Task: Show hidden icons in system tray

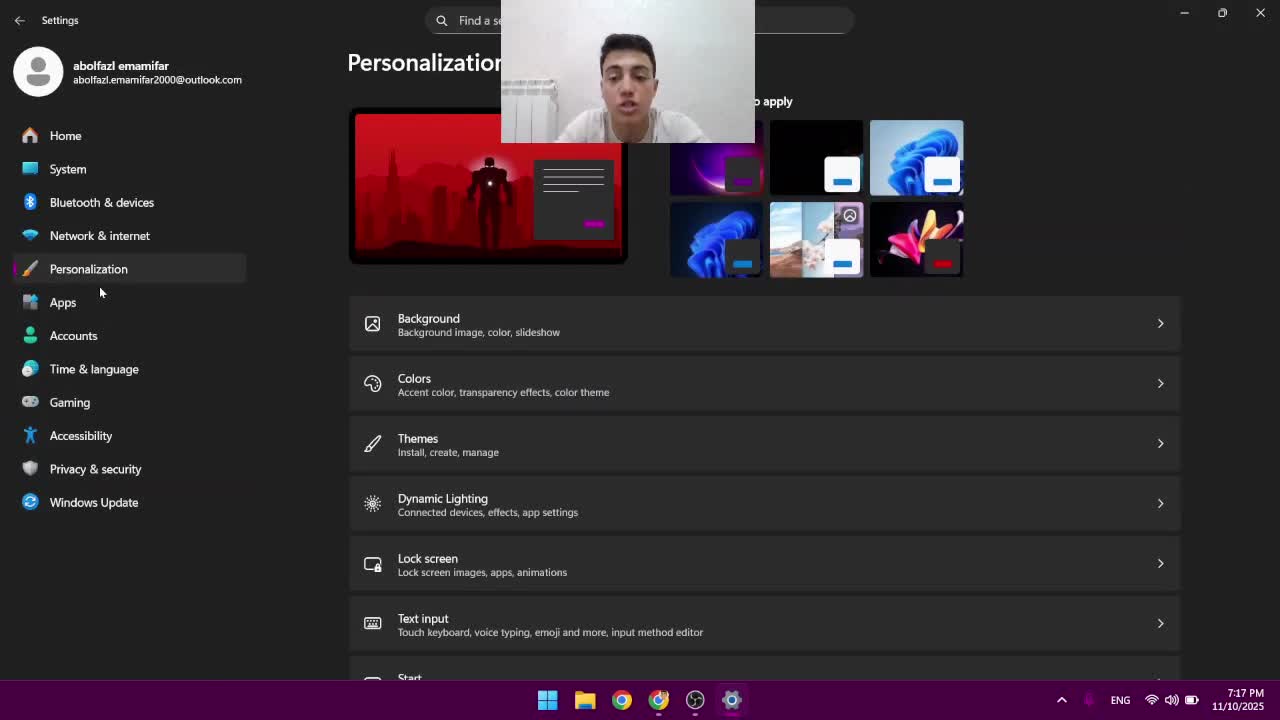Action: click(1062, 700)
